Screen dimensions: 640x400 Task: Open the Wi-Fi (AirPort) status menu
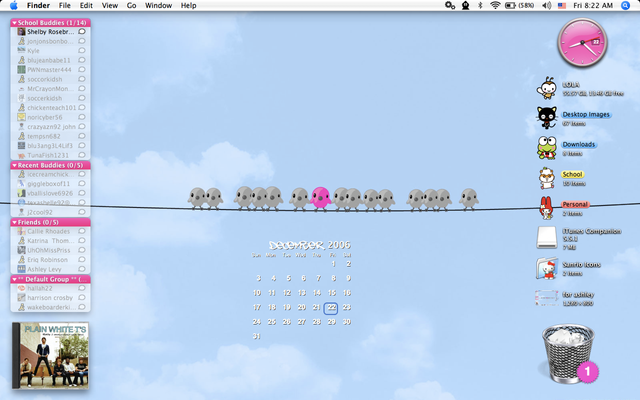click(495, 5)
